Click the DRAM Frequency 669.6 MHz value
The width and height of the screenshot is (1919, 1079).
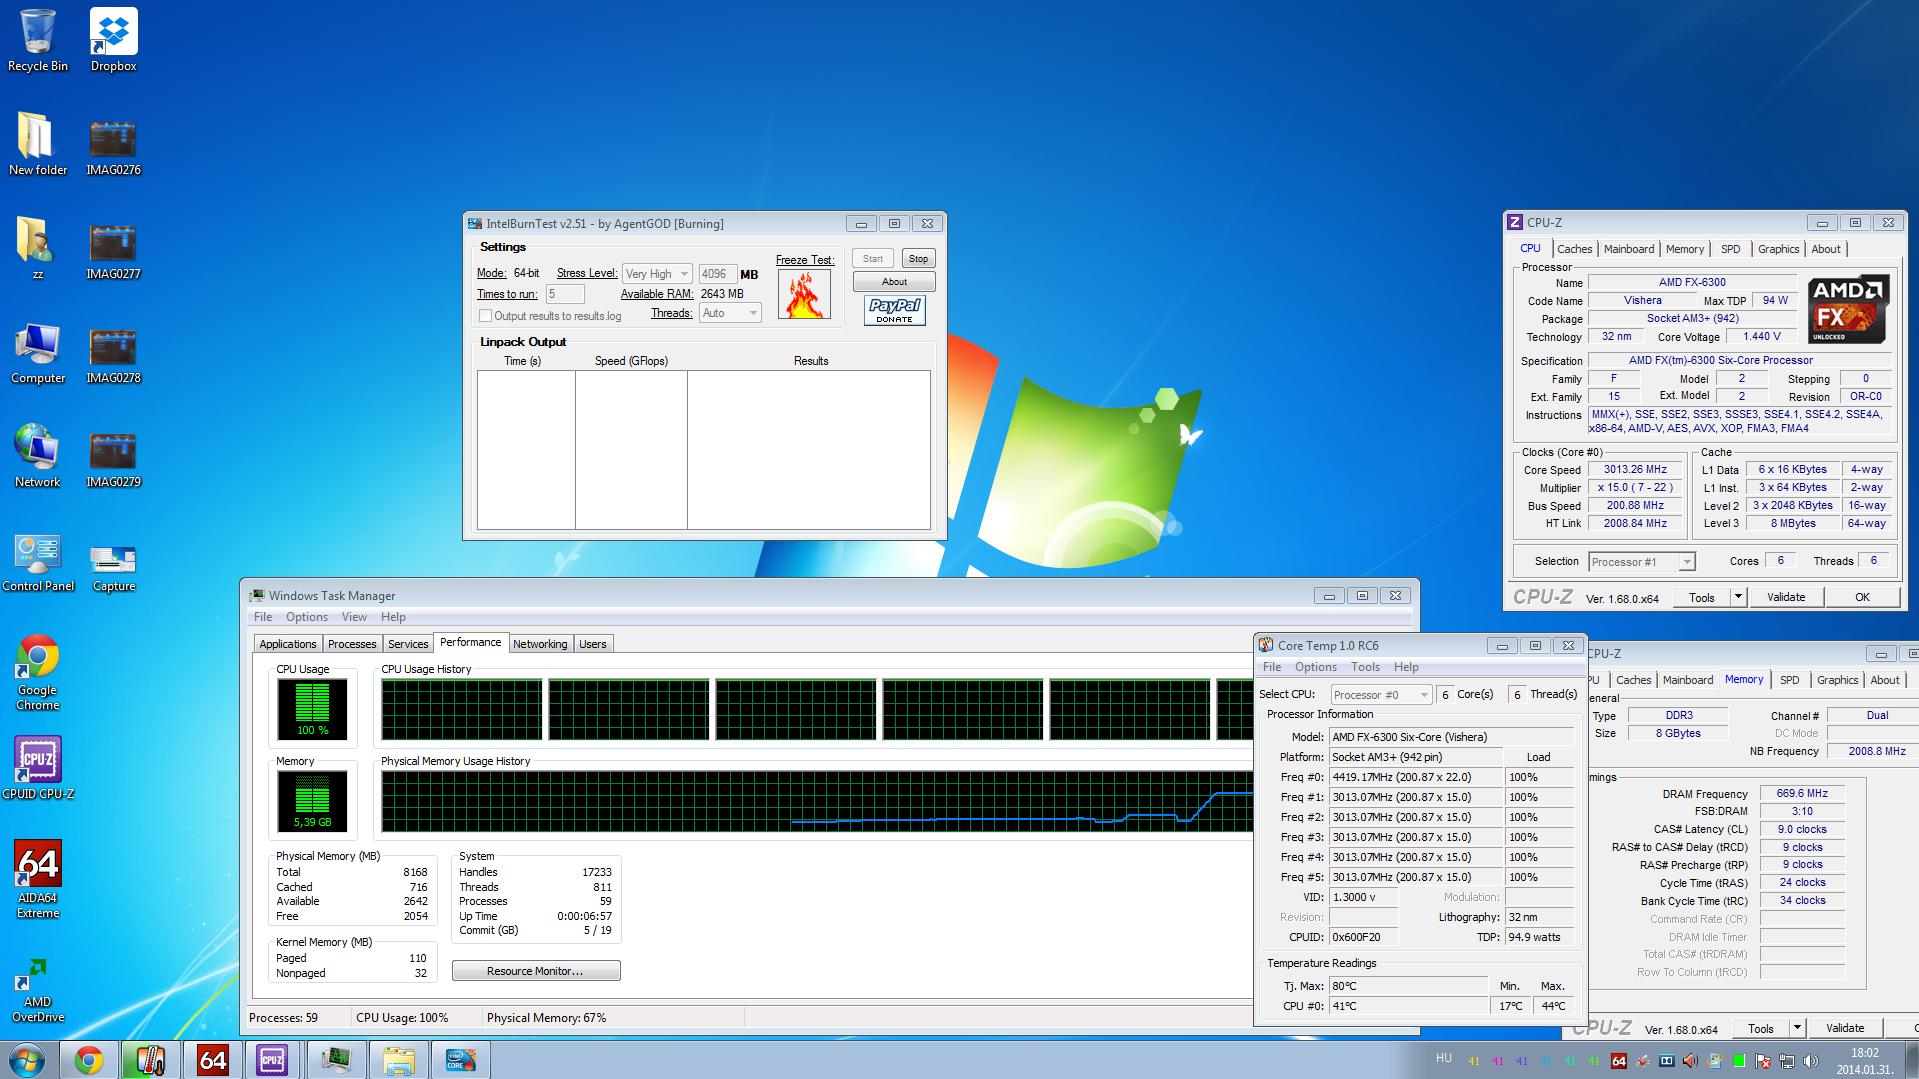(x=1802, y=794)
